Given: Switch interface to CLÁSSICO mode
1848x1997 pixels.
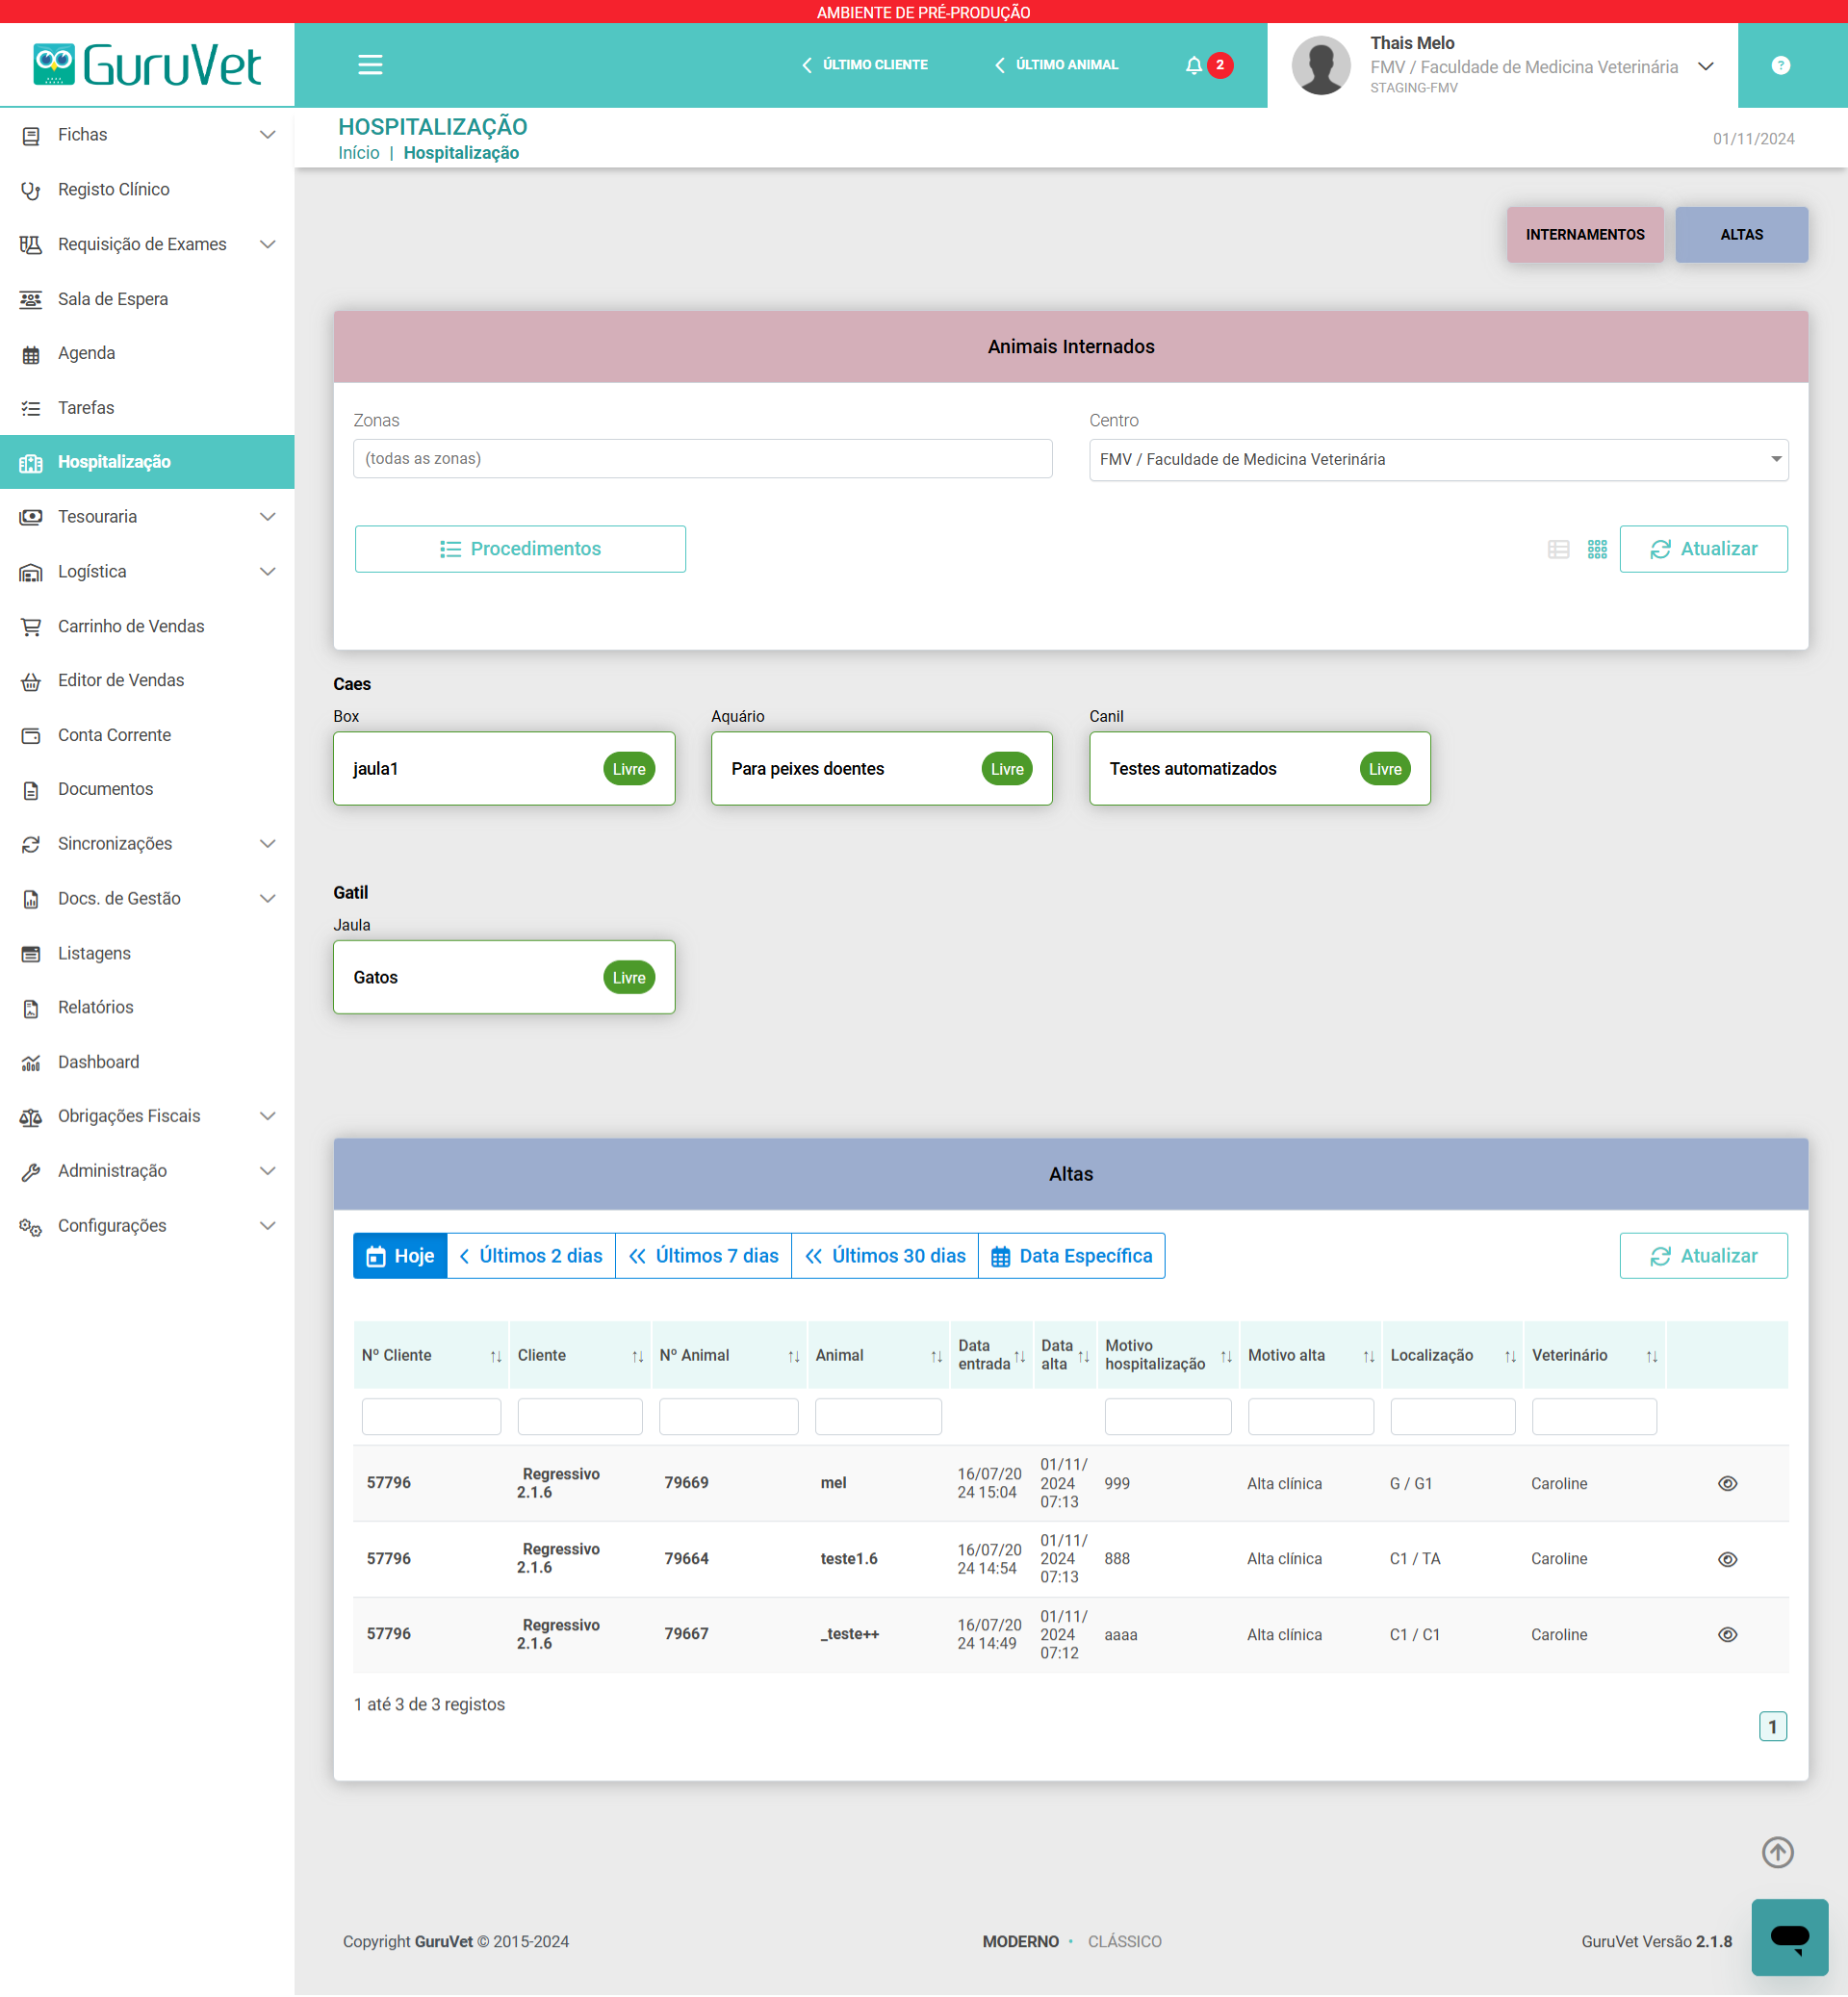Looking at the screenshot, I should 1124,1941.
